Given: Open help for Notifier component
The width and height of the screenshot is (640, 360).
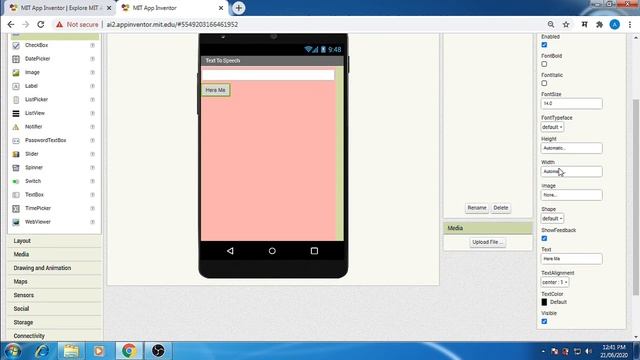Looking at the screenshot, I should click(x=93, y=127).
